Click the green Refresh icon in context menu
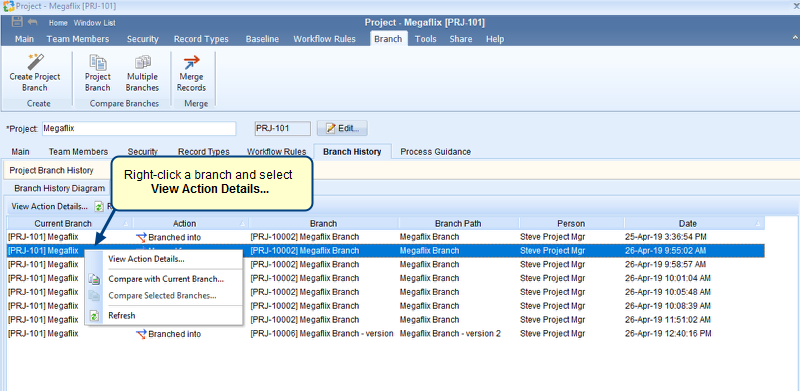This screenshot has width=800, height=391. pos(94,316)
